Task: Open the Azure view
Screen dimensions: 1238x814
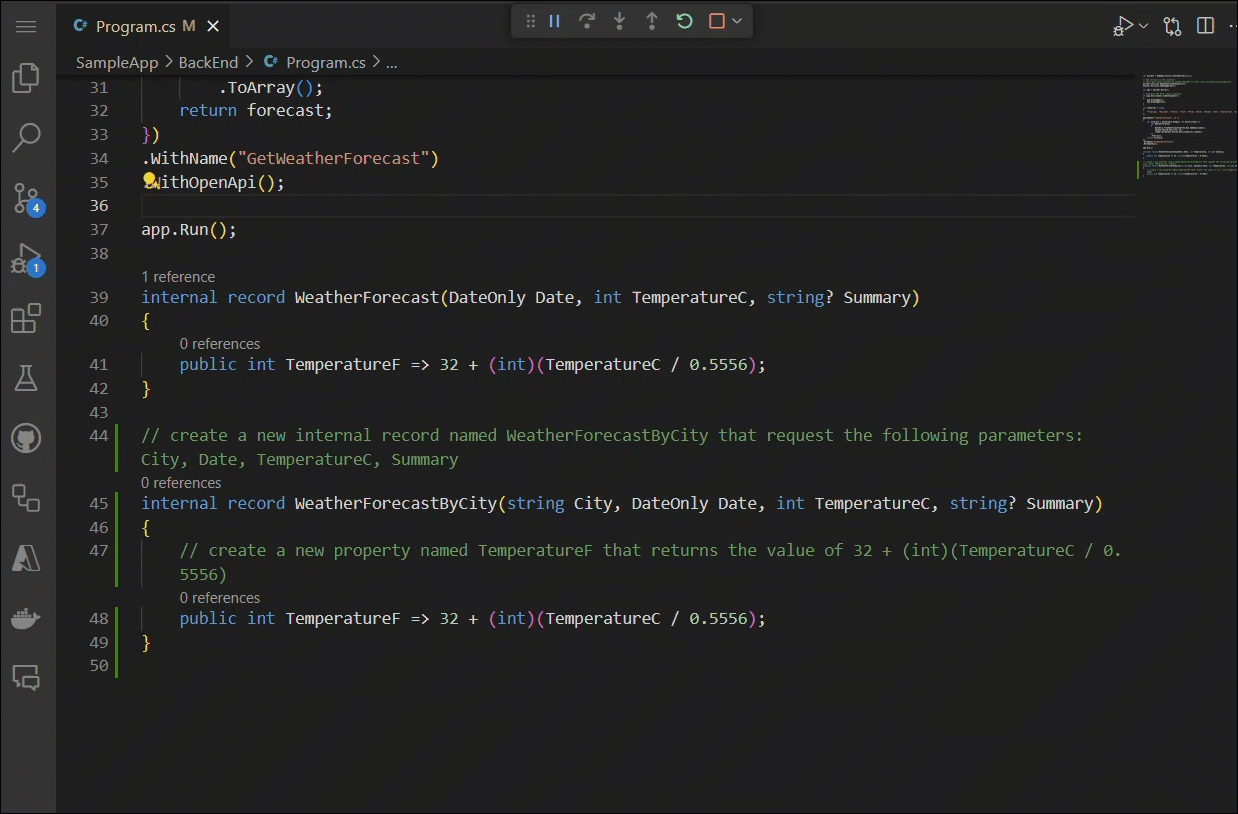Action: click(x=26, y=558)
